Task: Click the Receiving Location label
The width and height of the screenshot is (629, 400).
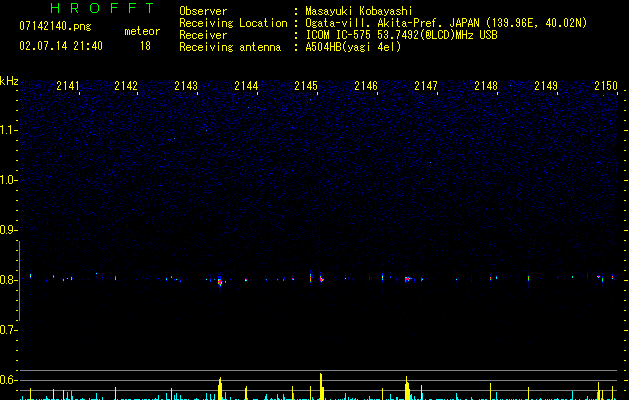Action: (233, 23)
